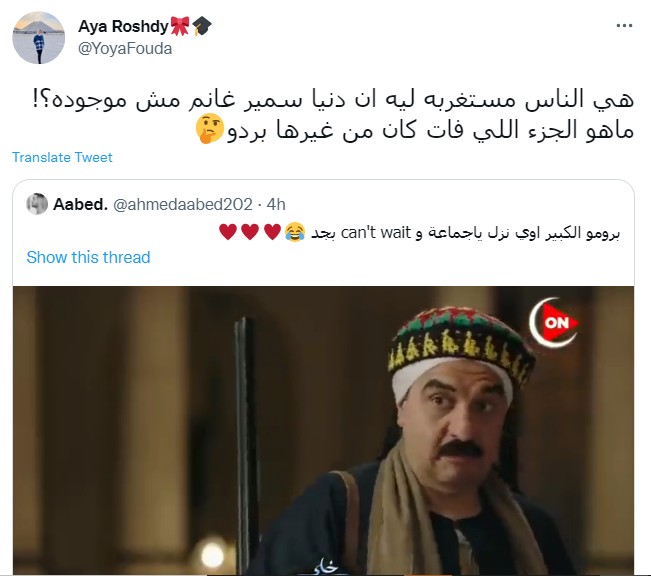Click the laughing tears emoji
This screenshot has height=576, width=651.
tap(295, 232)
